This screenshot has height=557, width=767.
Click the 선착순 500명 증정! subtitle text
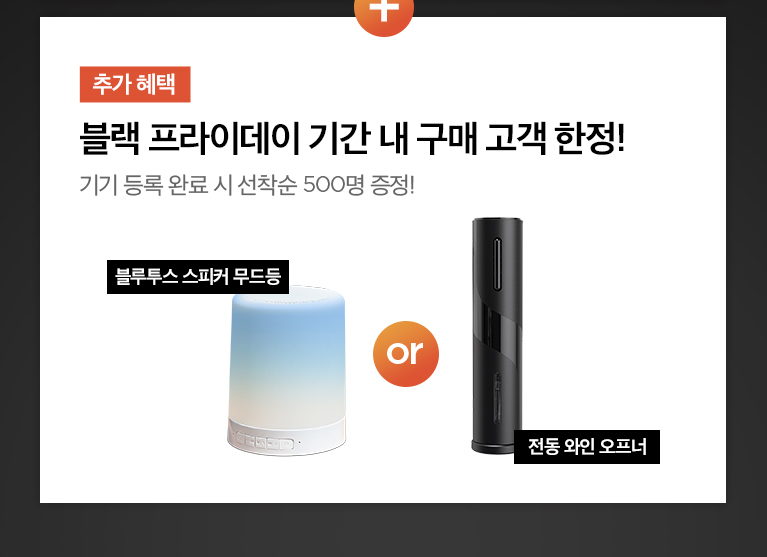326,185
